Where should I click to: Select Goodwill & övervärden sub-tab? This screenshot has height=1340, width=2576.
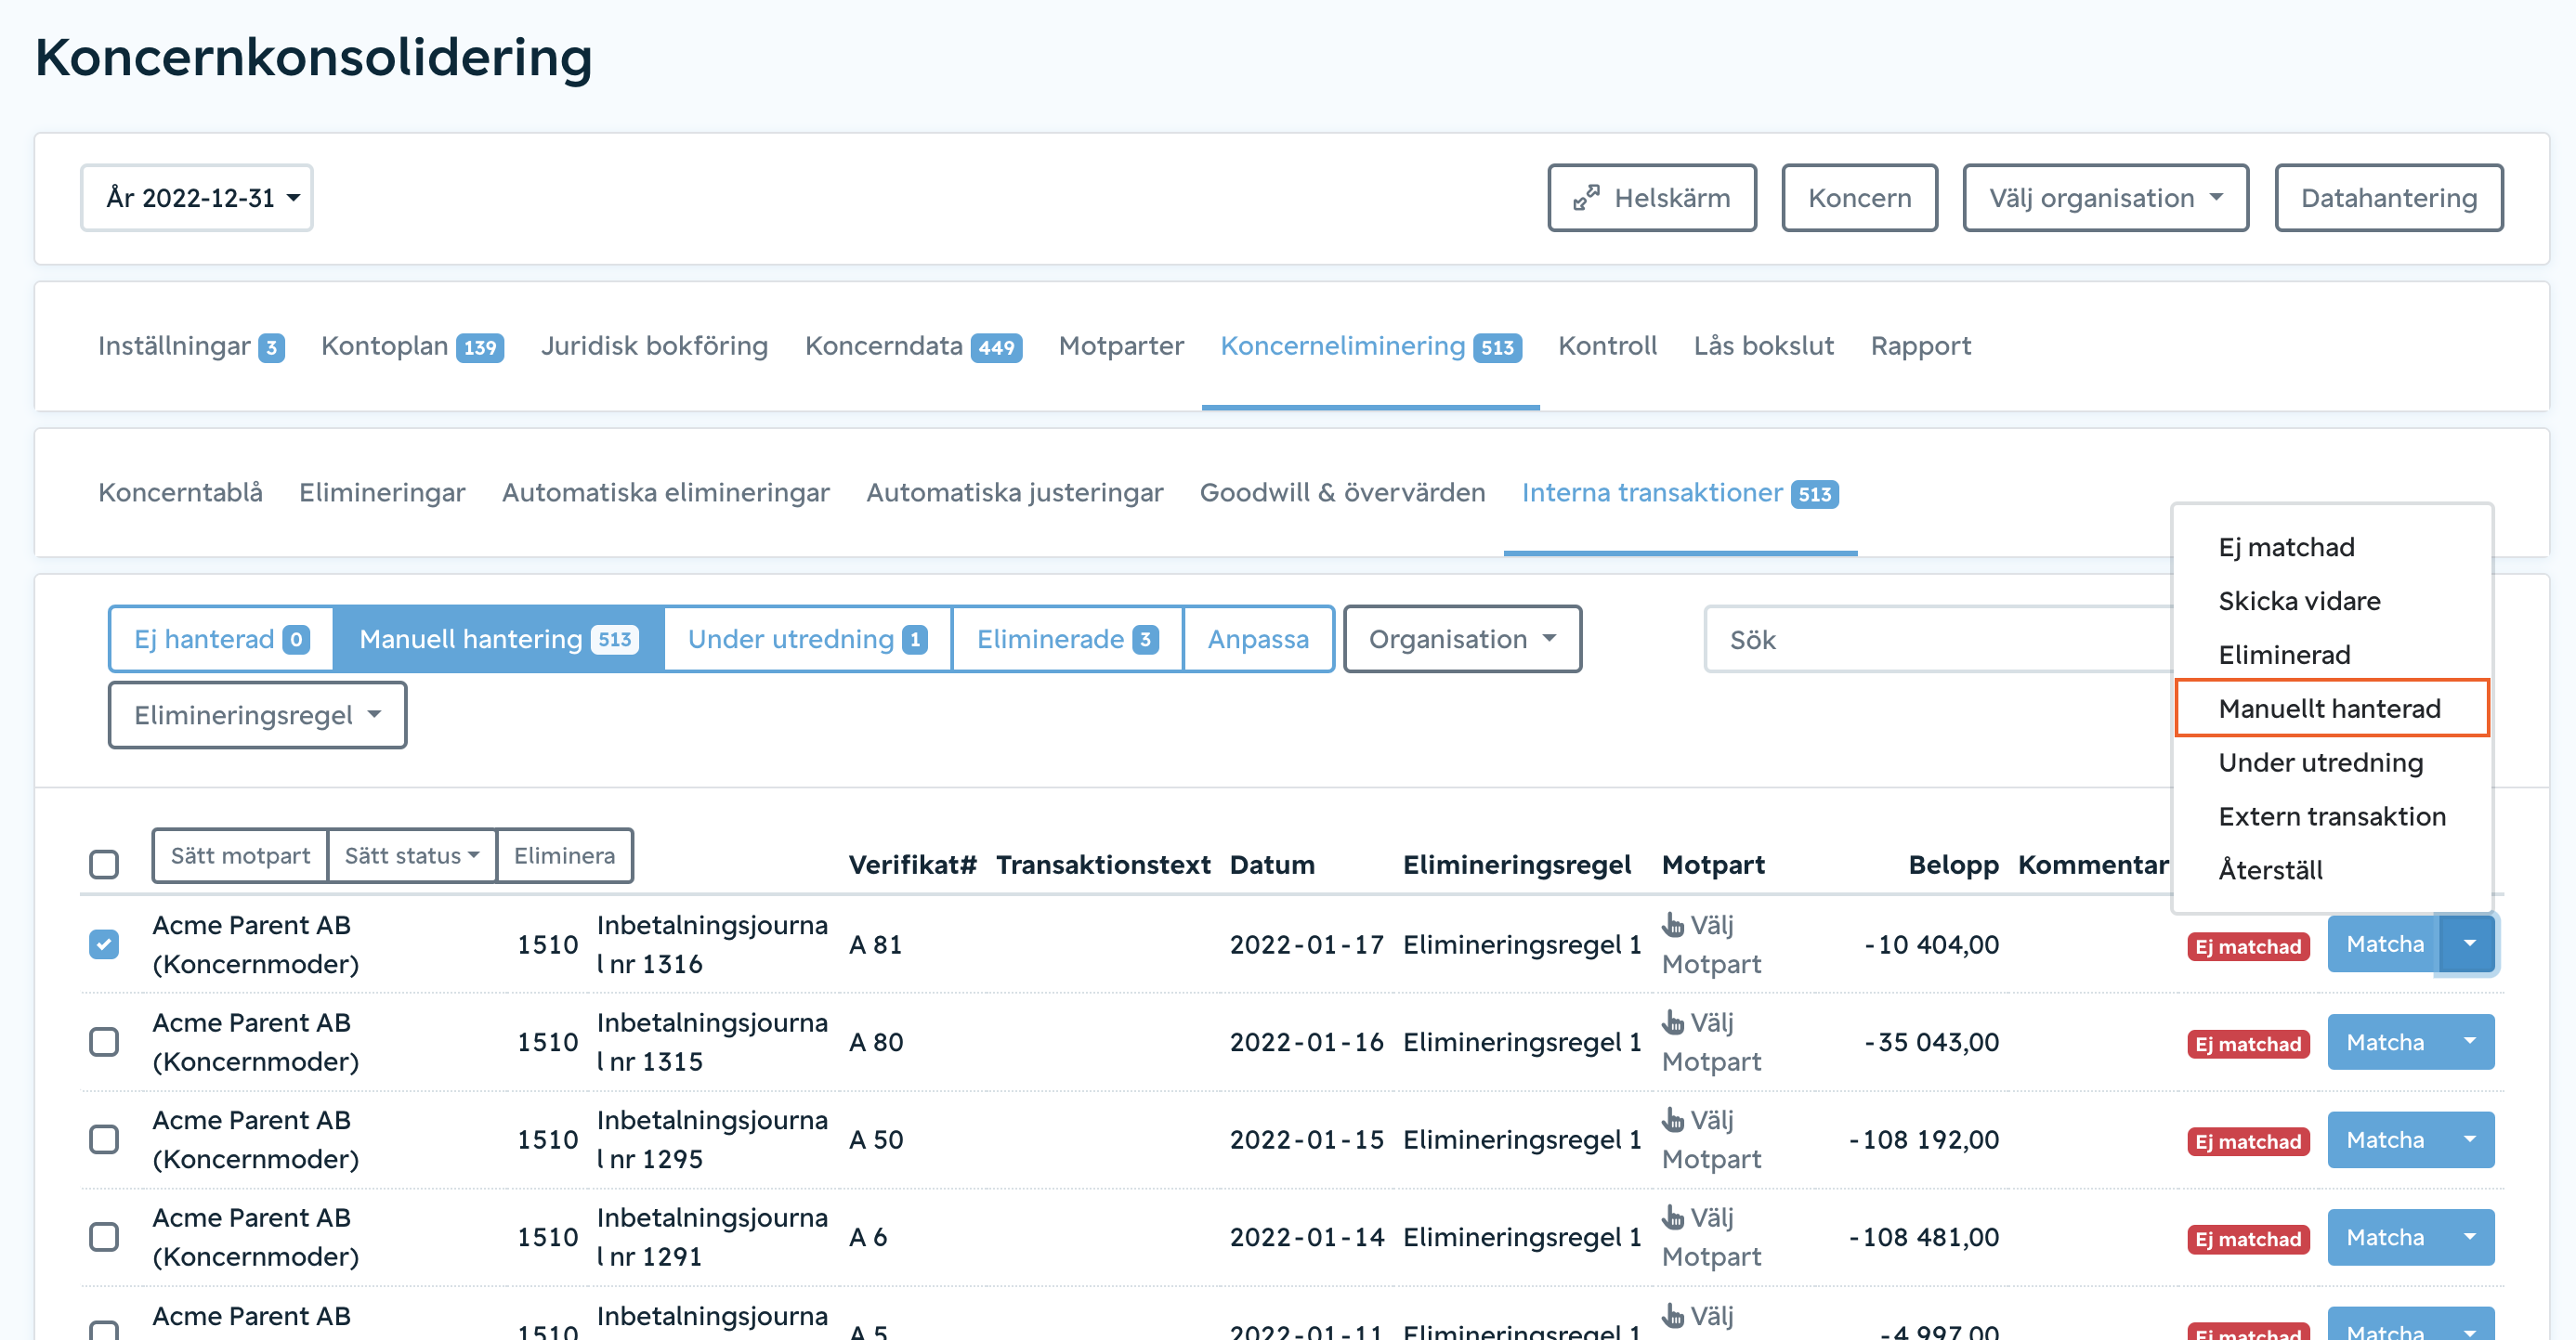1342,493
